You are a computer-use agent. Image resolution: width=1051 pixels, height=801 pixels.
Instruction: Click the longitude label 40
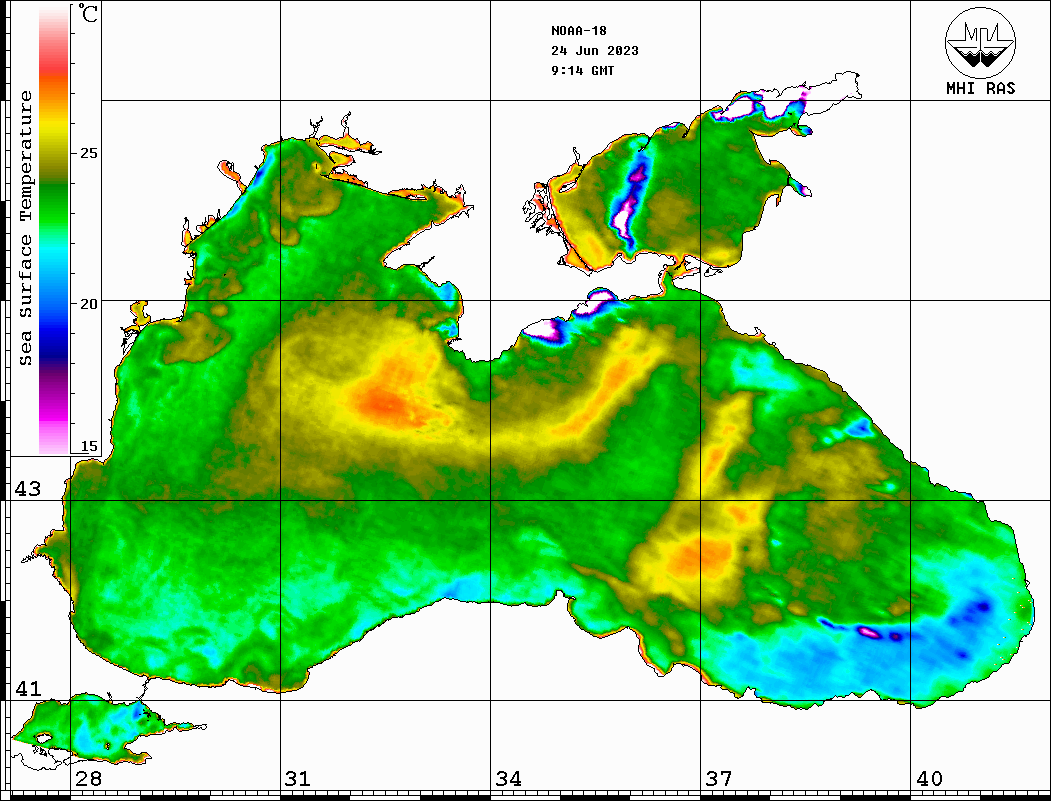929,779
